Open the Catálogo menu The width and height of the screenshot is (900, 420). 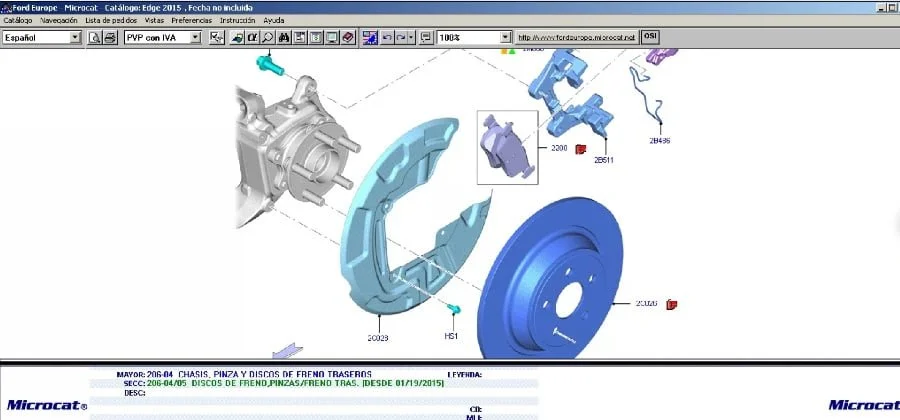tap(18, 20)
